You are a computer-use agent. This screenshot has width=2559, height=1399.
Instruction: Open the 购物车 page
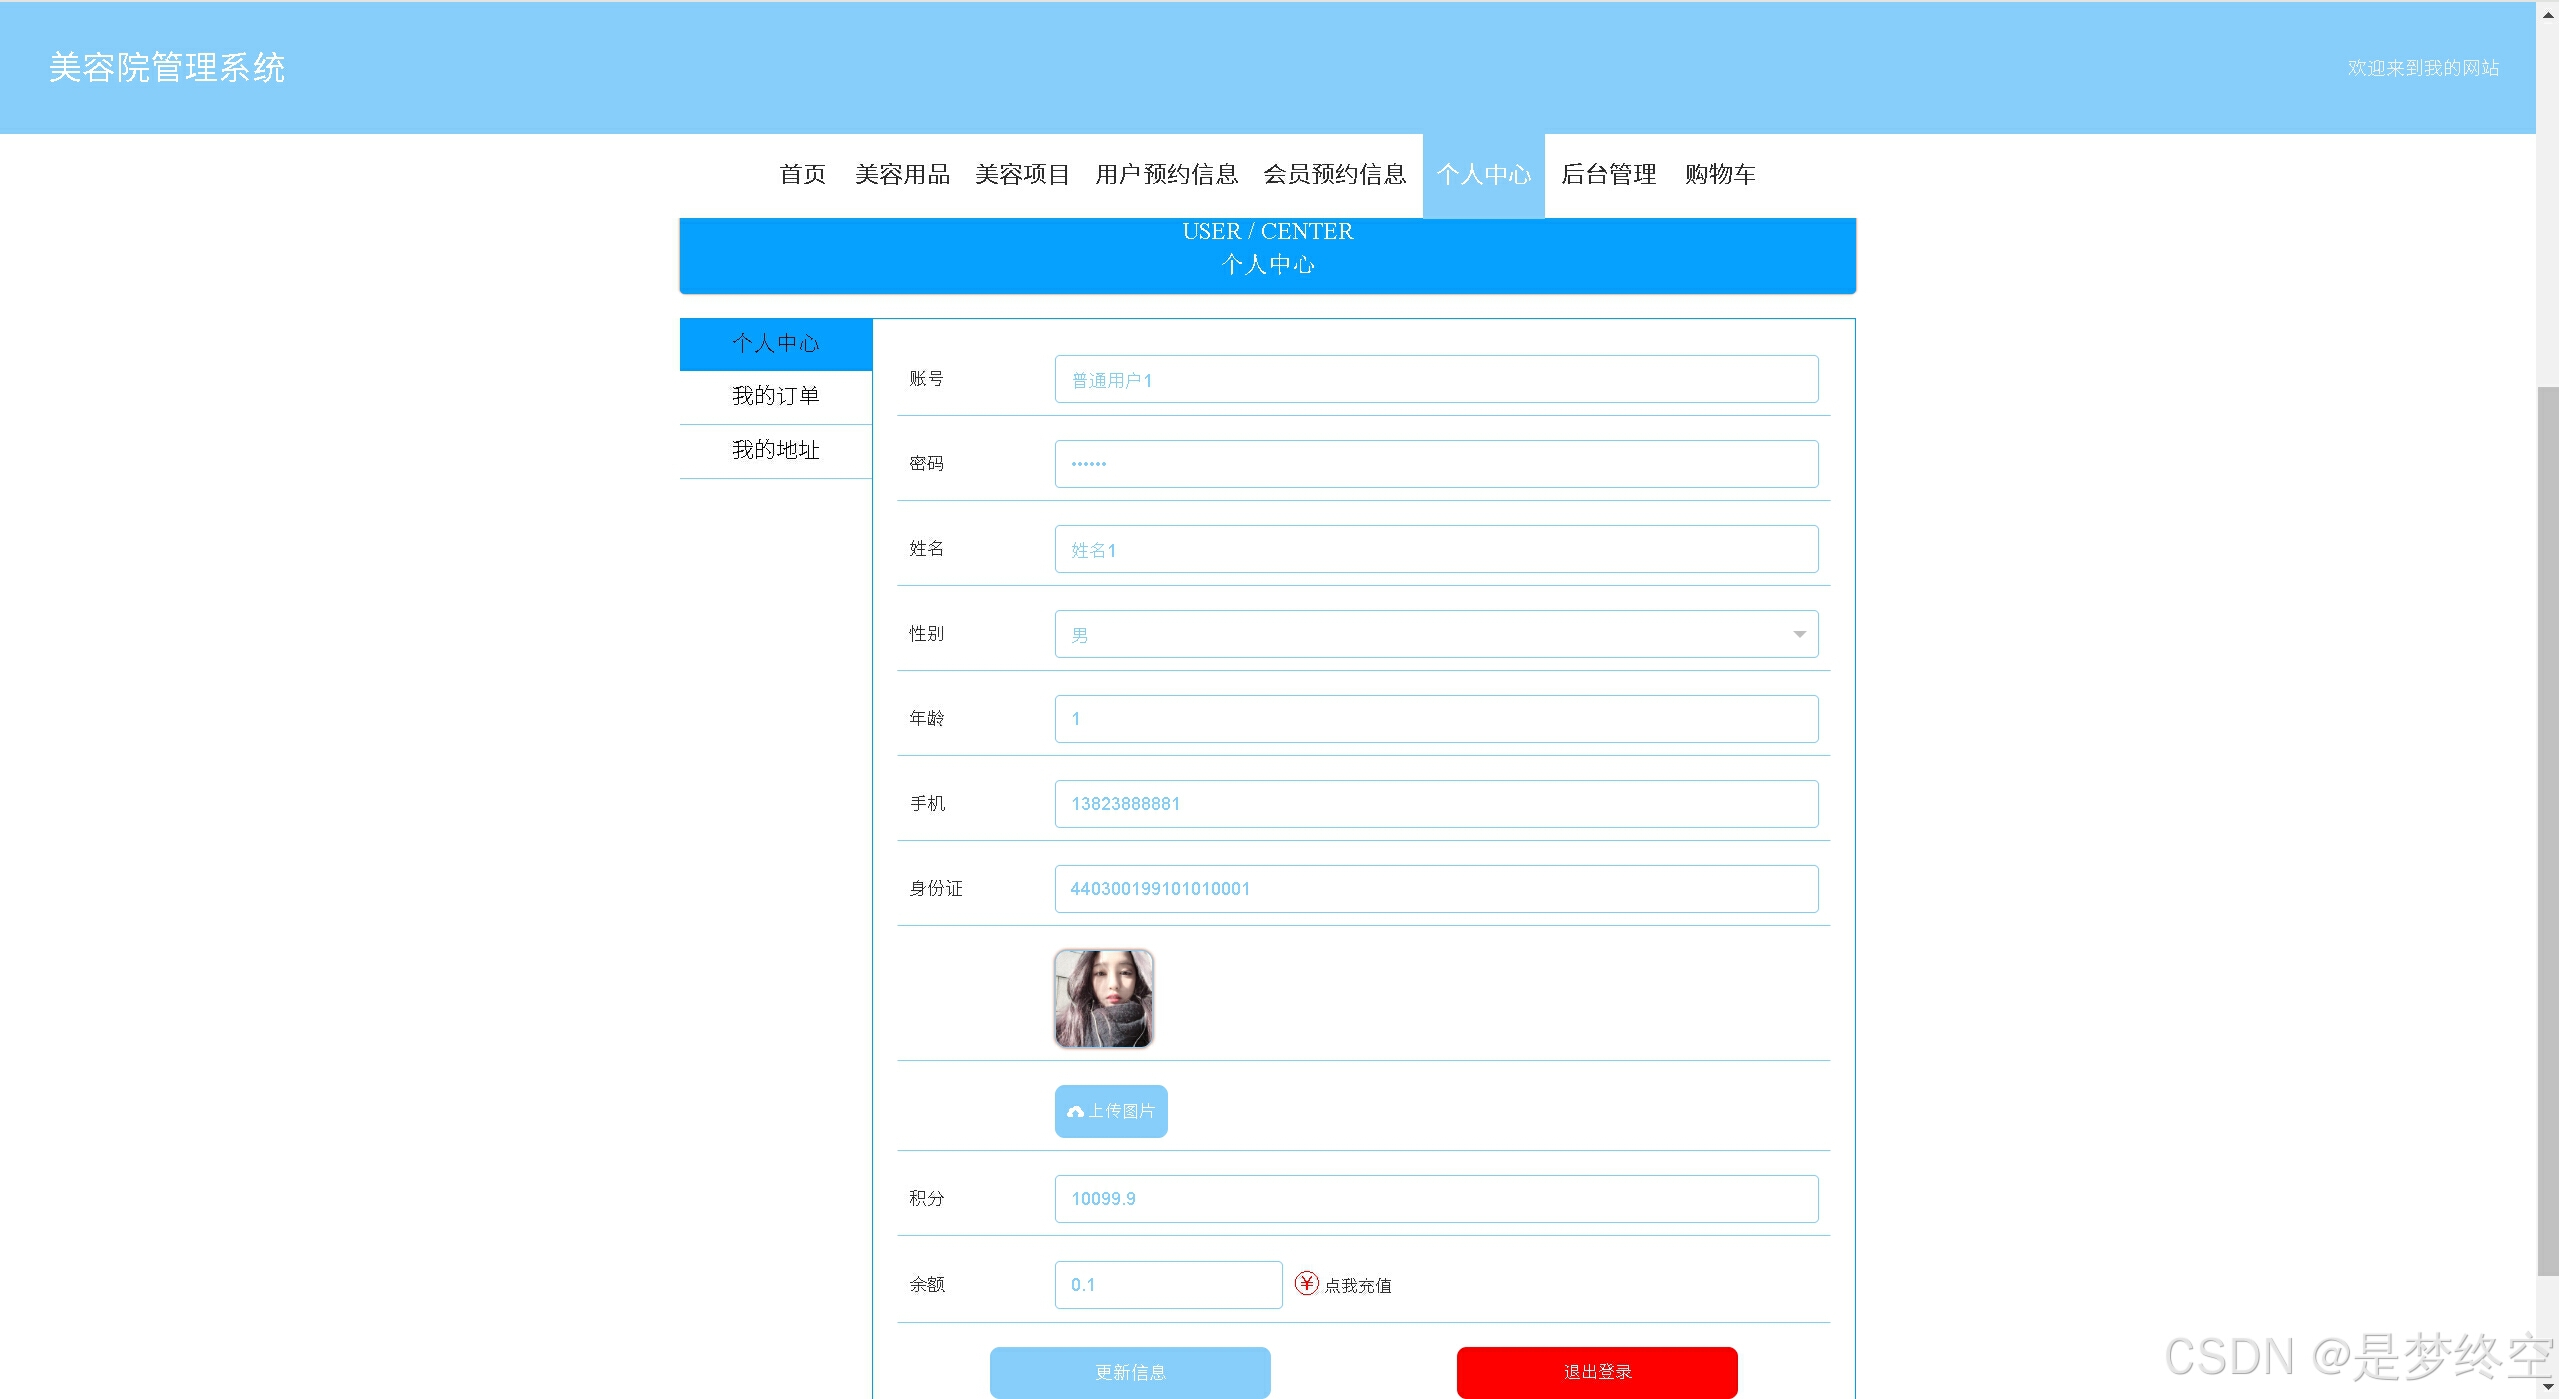1719,175
